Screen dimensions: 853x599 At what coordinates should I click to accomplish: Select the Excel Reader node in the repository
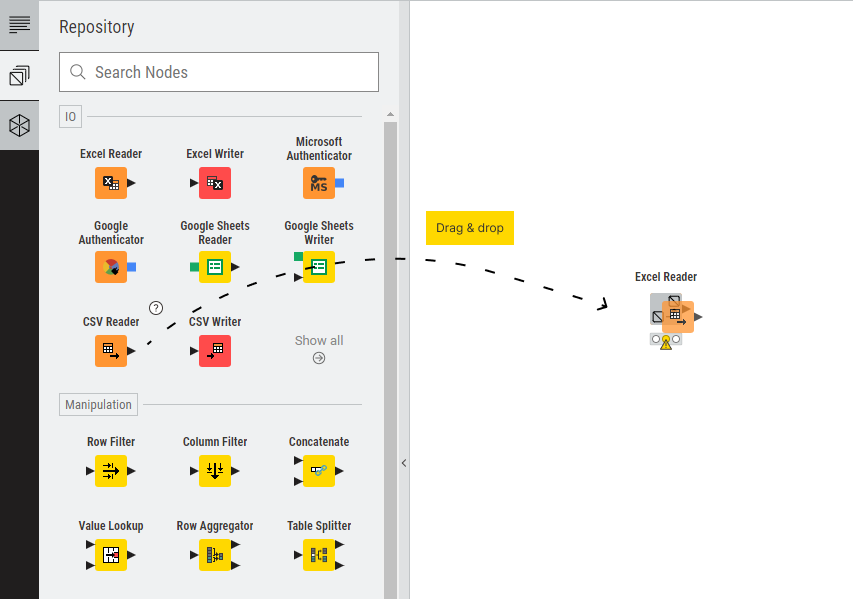pyautogui.click(x=111, y=183)
